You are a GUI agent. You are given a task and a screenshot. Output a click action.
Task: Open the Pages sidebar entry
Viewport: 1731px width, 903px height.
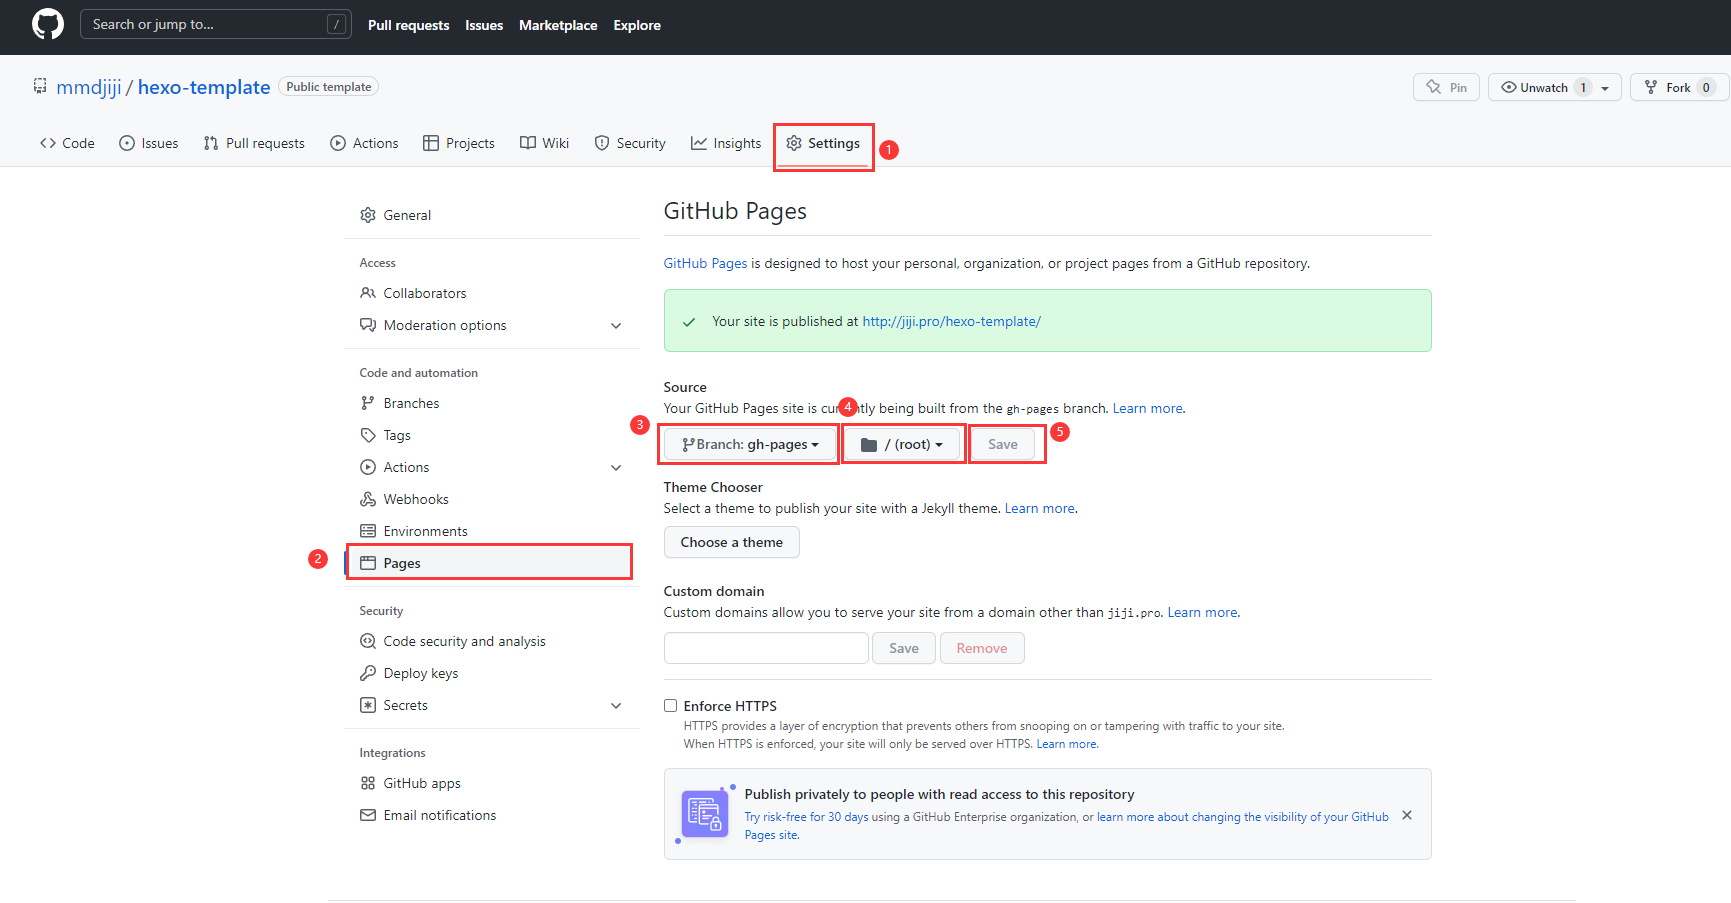(491, 563)
